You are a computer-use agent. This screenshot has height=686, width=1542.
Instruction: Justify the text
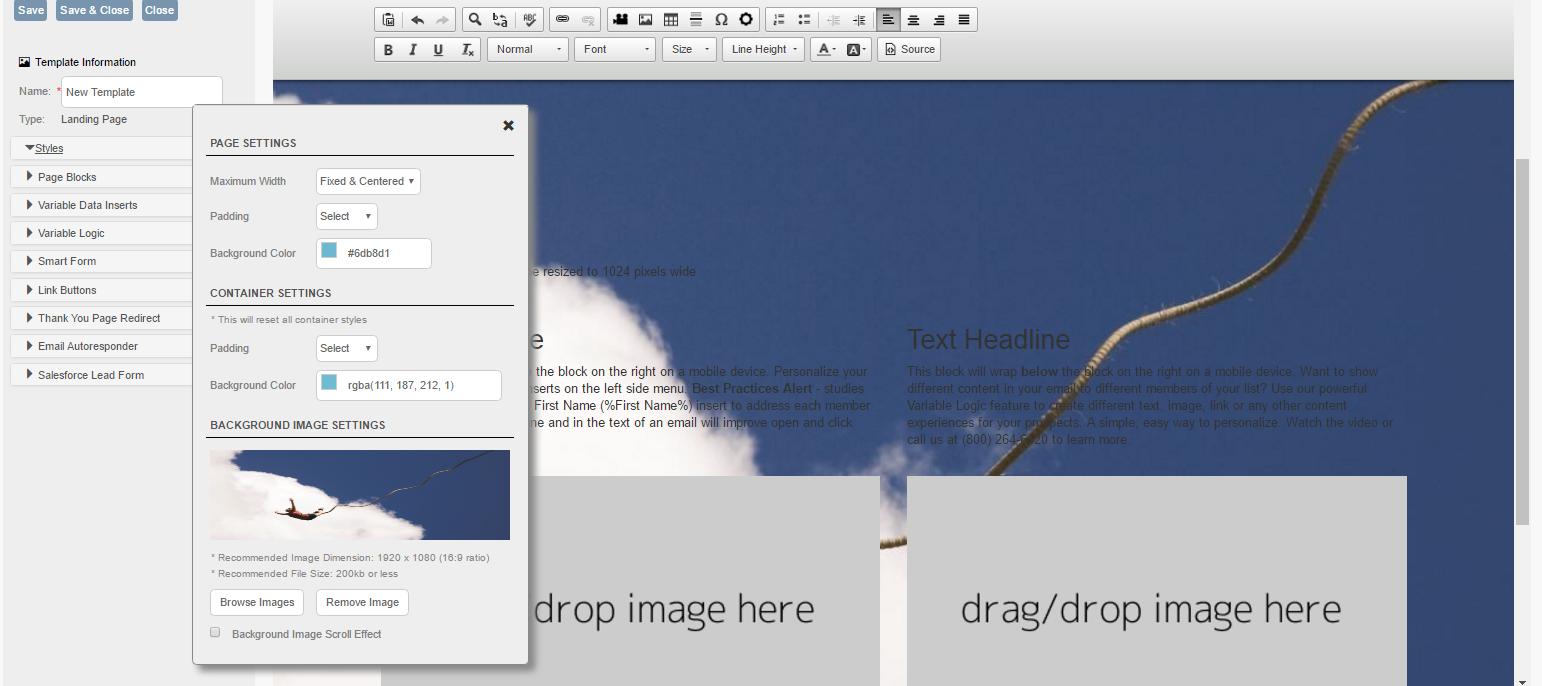[x=963, y=20]
